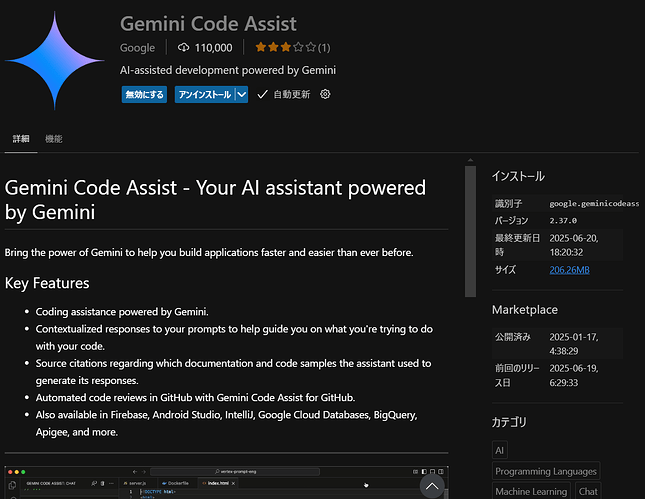The width and height of the screenshot is (645, 499).
Task: Click the bullet Coding assistance powered by Gemini
Action: click(122, 312)
